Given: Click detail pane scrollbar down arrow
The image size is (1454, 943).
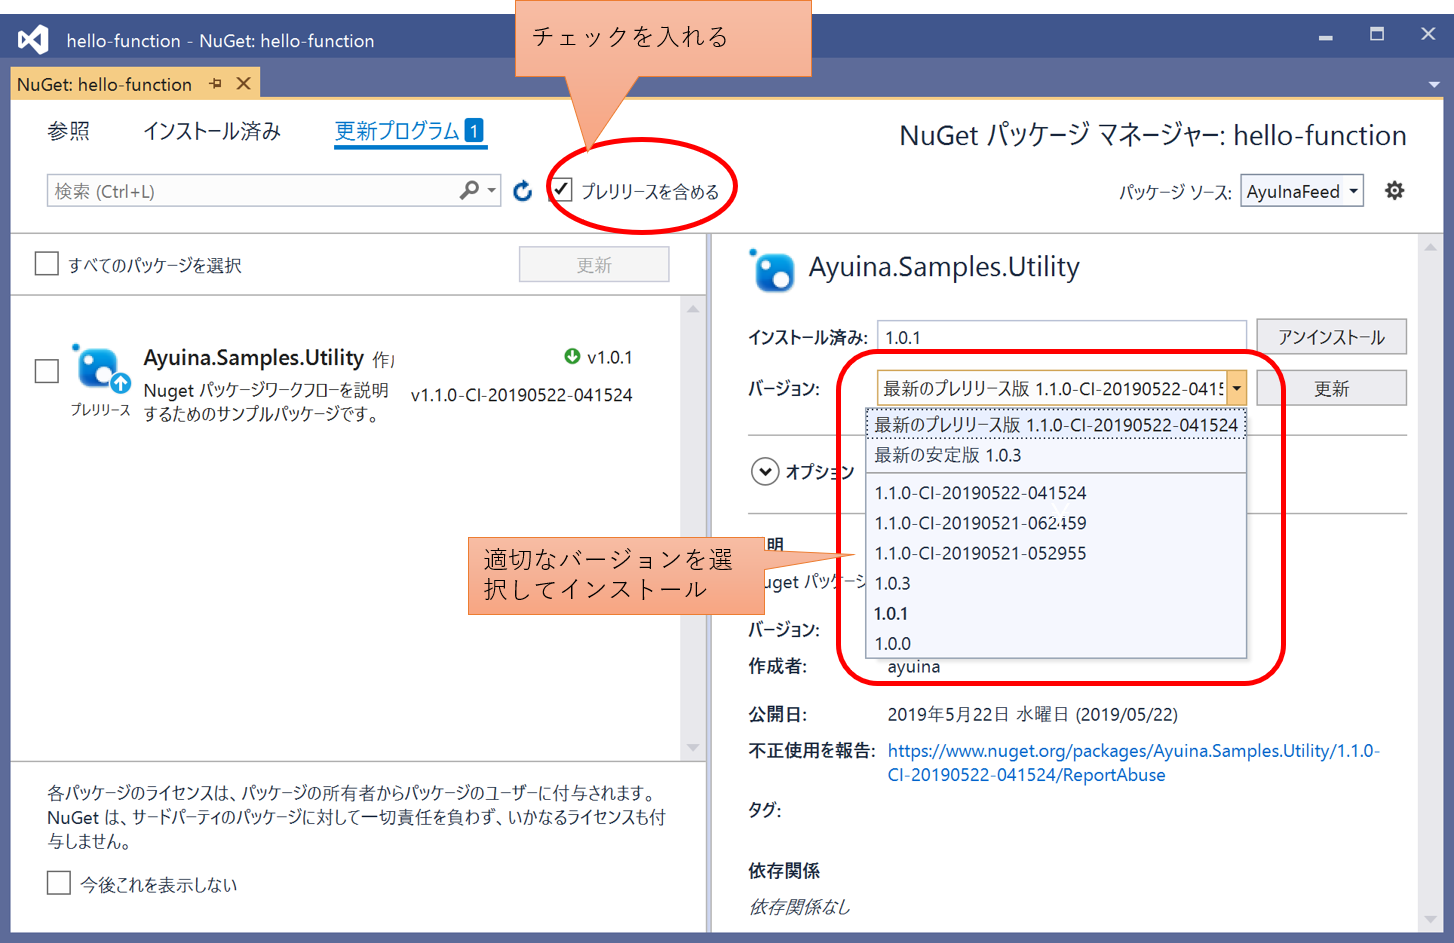Looking at the screenshot, I should coord(1430,918).
